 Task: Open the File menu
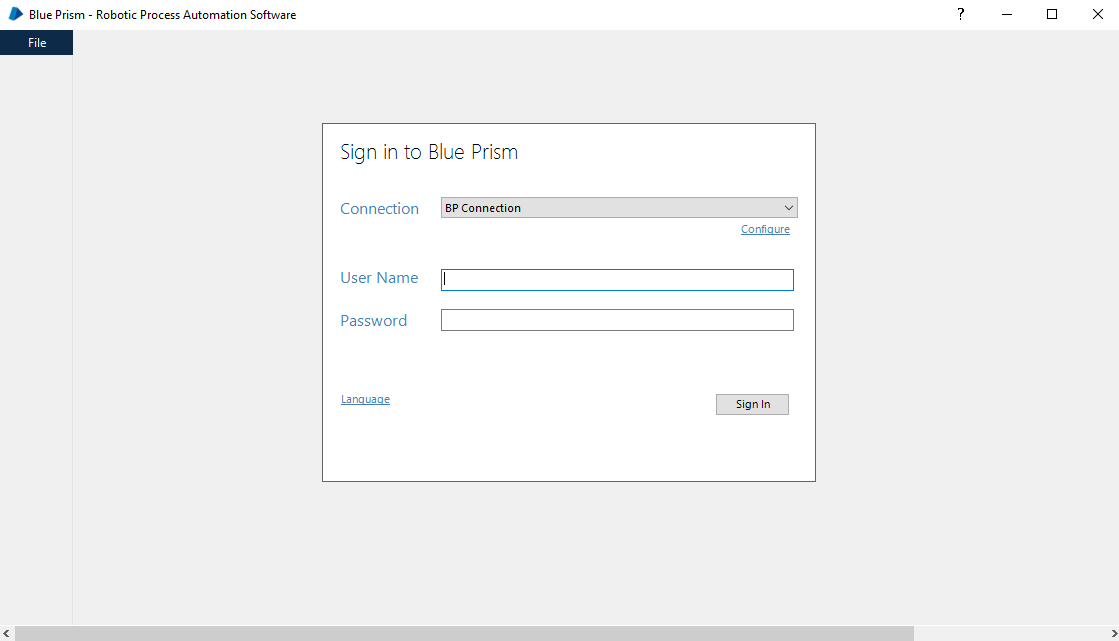37,43
